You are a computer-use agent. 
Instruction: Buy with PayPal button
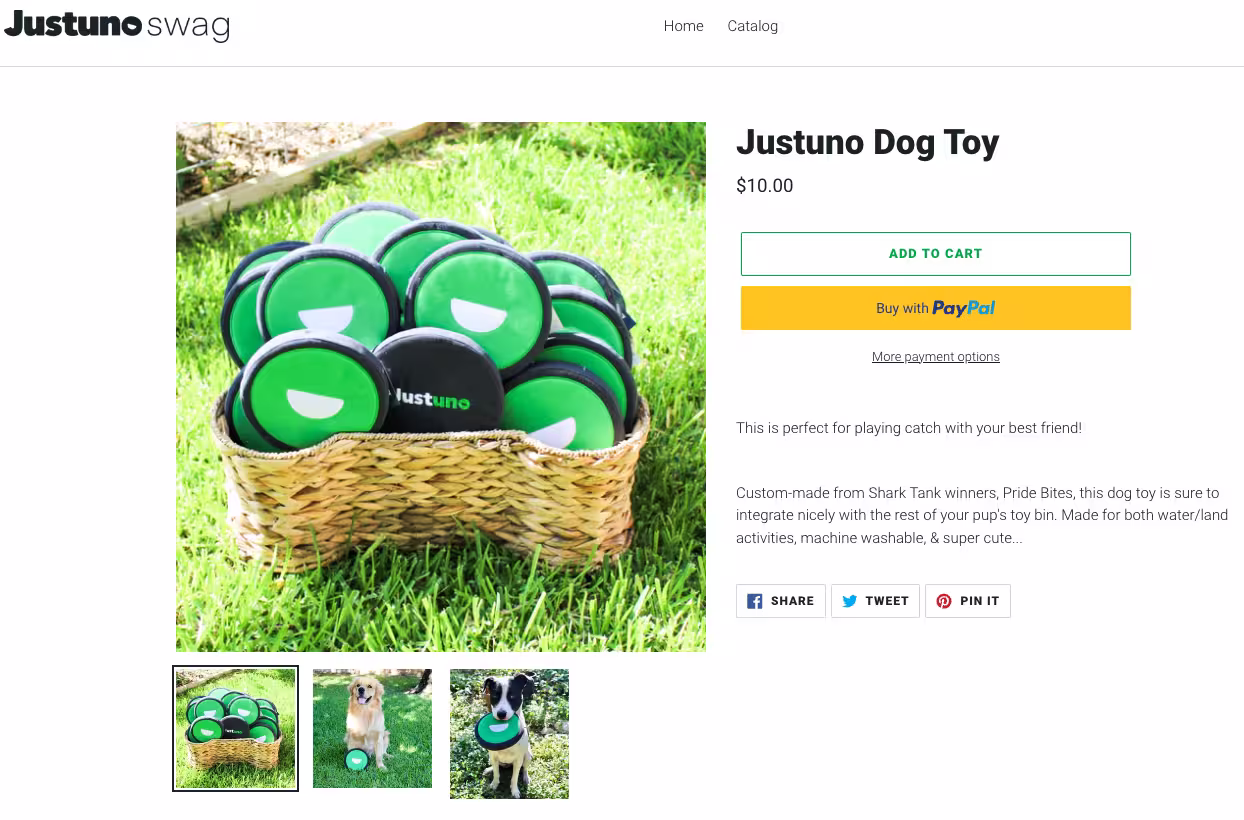click(x=936, y=308)
